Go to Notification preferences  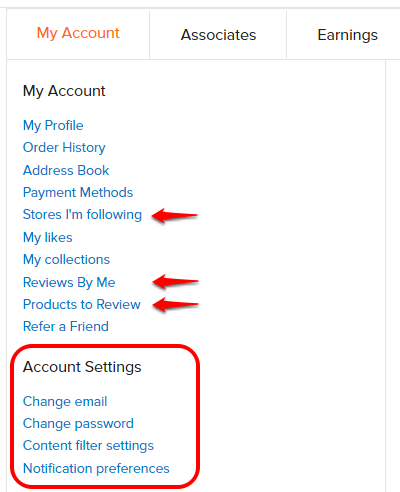[96, 468]
